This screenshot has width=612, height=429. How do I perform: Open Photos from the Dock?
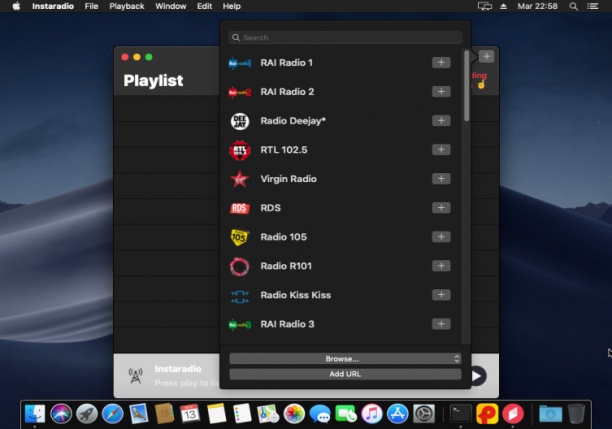click(294, 414)
